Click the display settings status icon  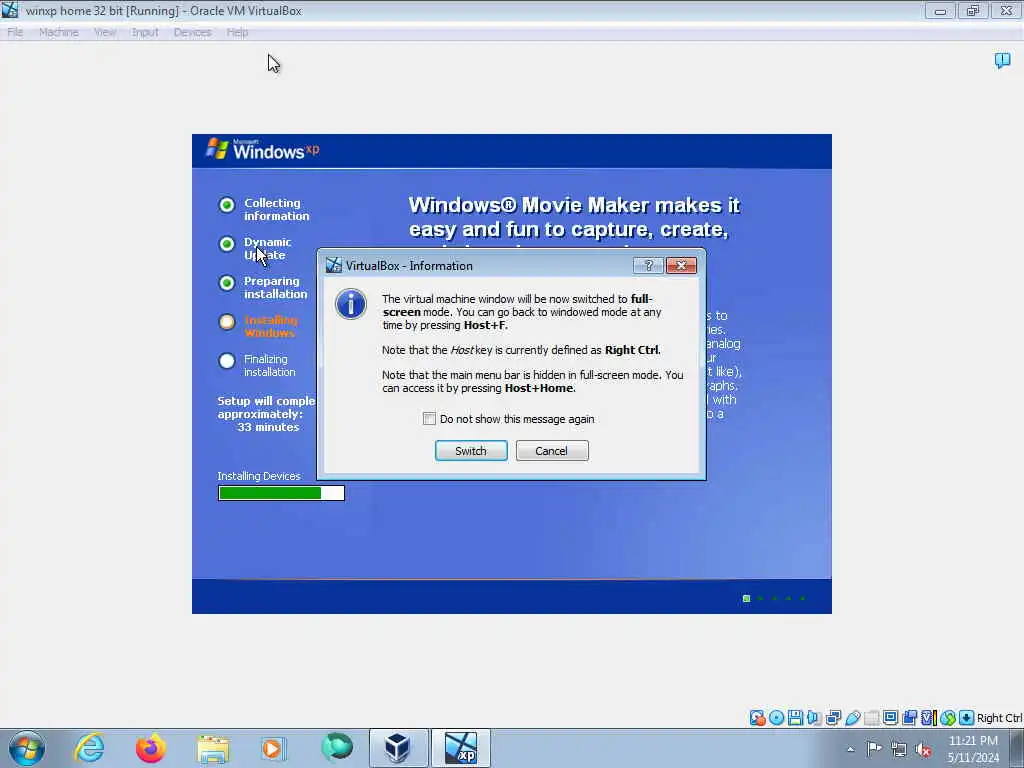890,718
